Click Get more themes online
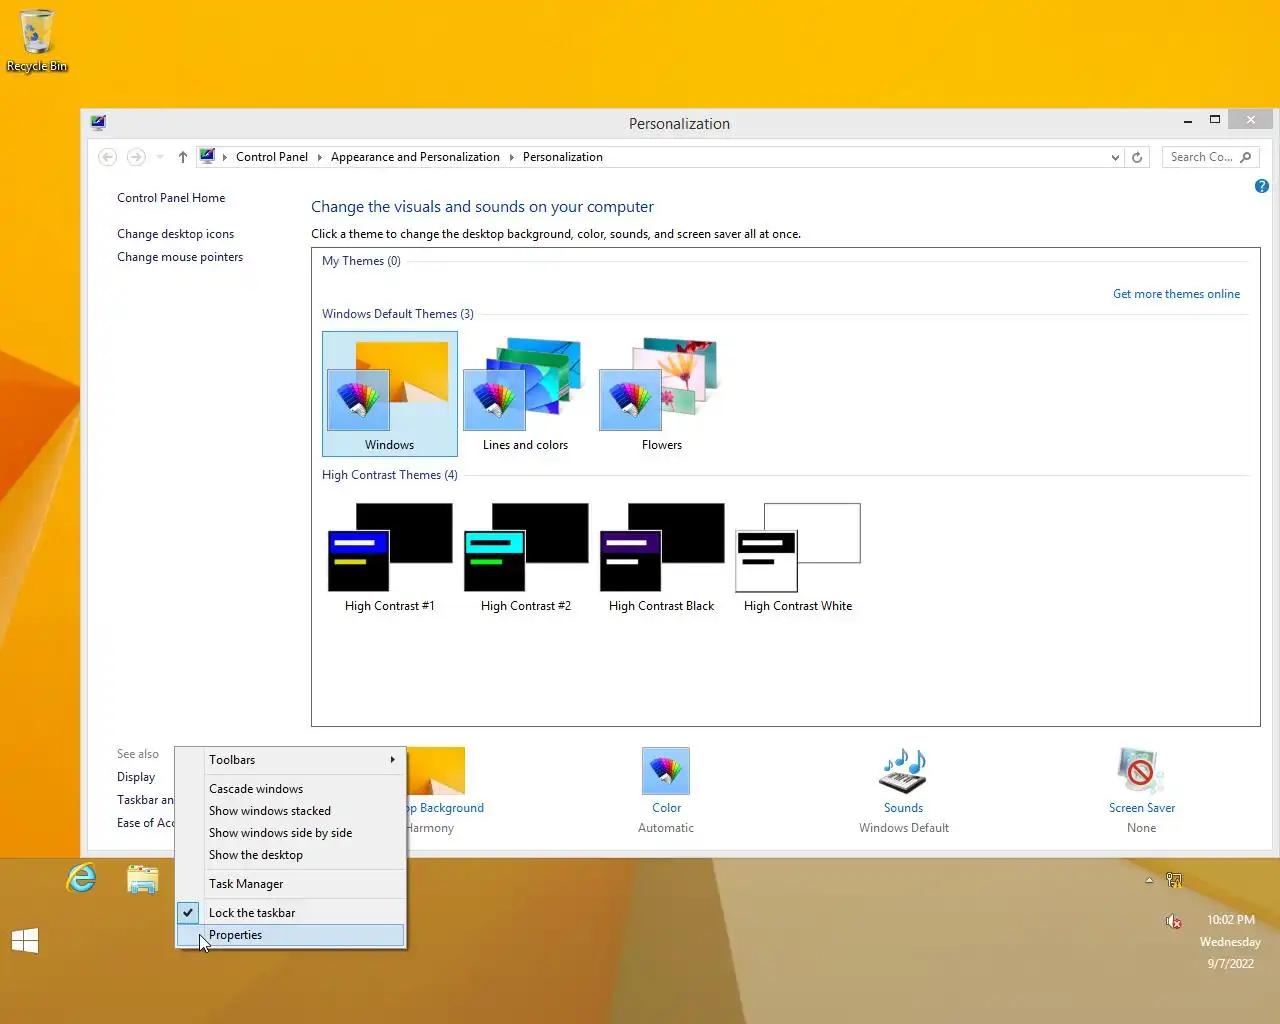1280x1024 pixels. 1176,294
